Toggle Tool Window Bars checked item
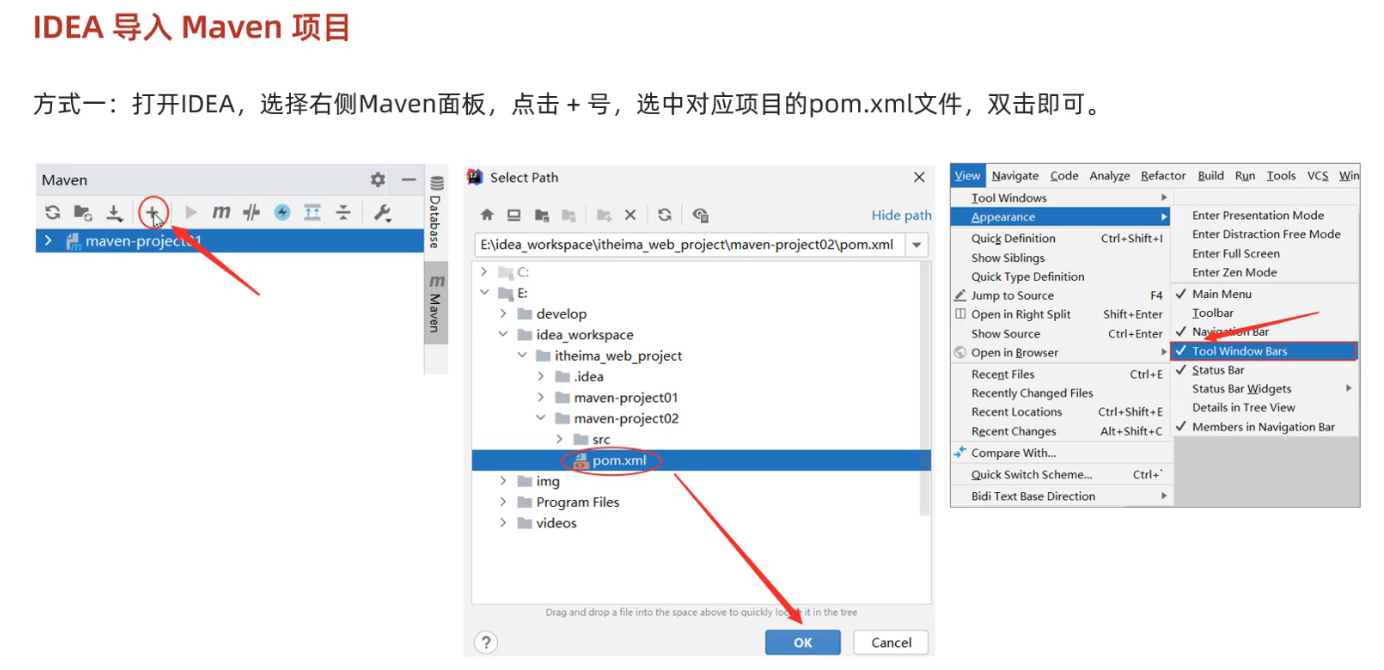This screenshot has height=670, width=1384. point(1264,351)
